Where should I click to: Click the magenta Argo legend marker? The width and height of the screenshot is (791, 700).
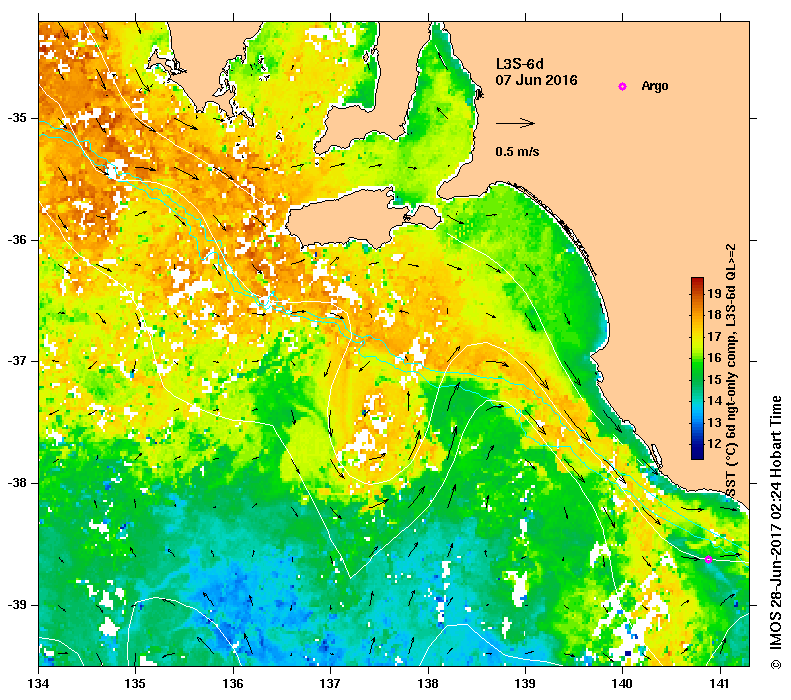[622, 86]
